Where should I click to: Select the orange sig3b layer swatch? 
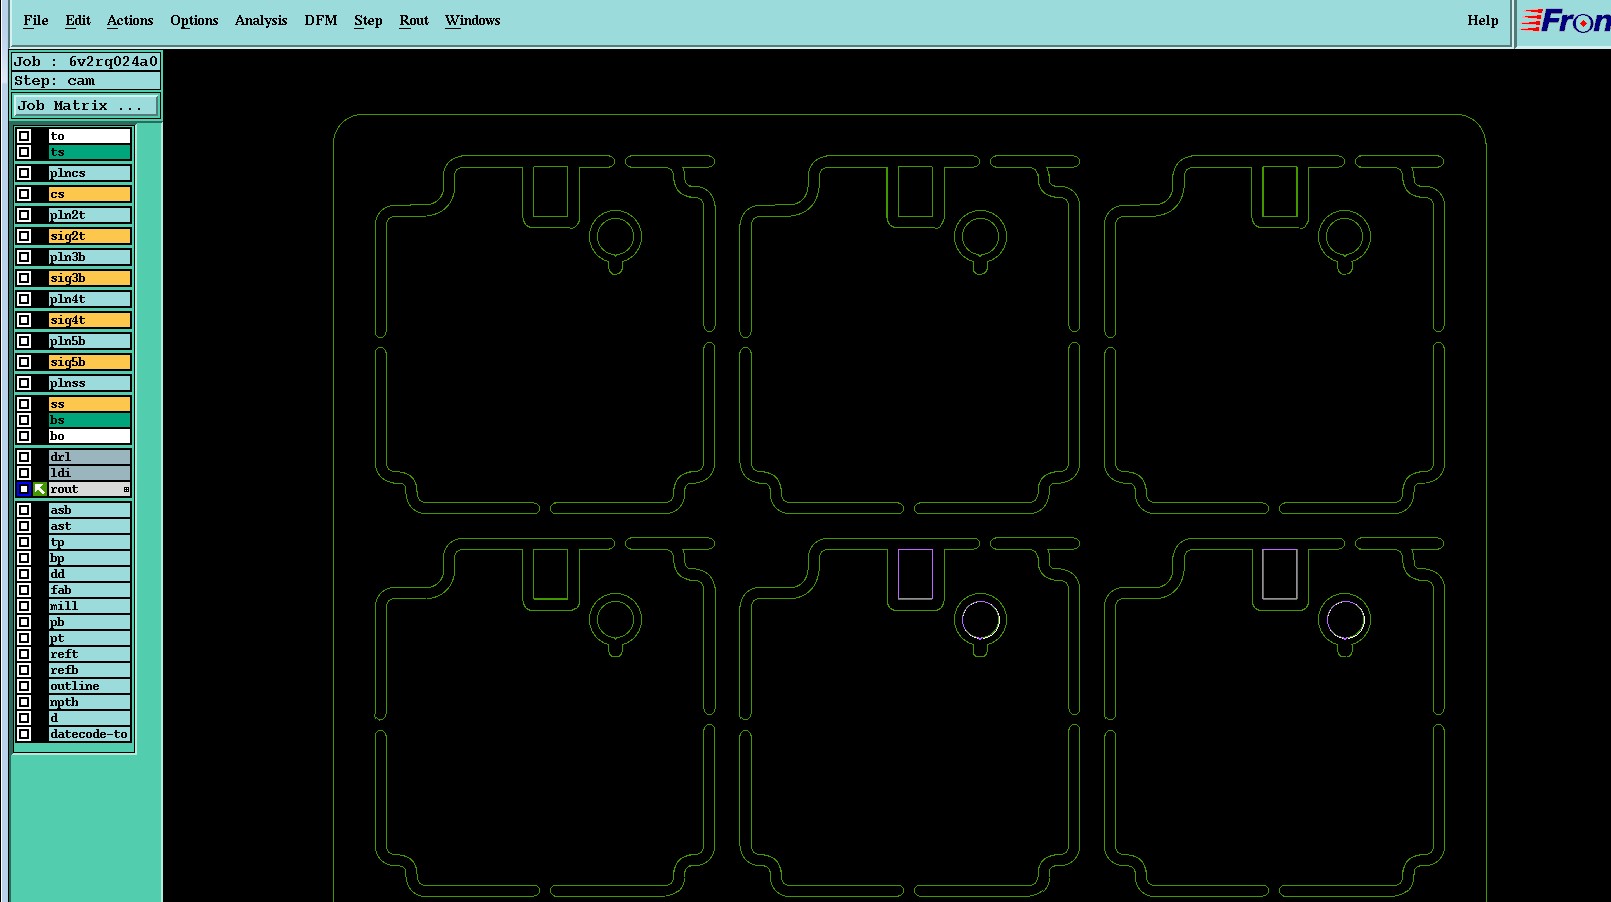[90, 278]
